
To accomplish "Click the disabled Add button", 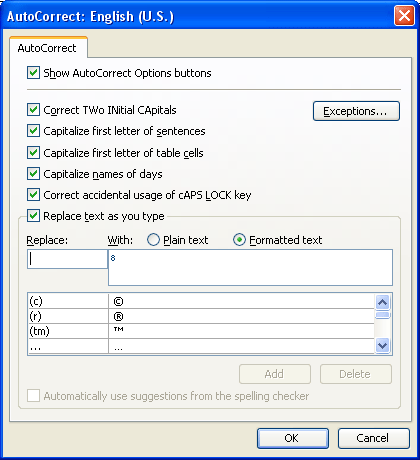I will pyautogui.click(x=275, y=374).
